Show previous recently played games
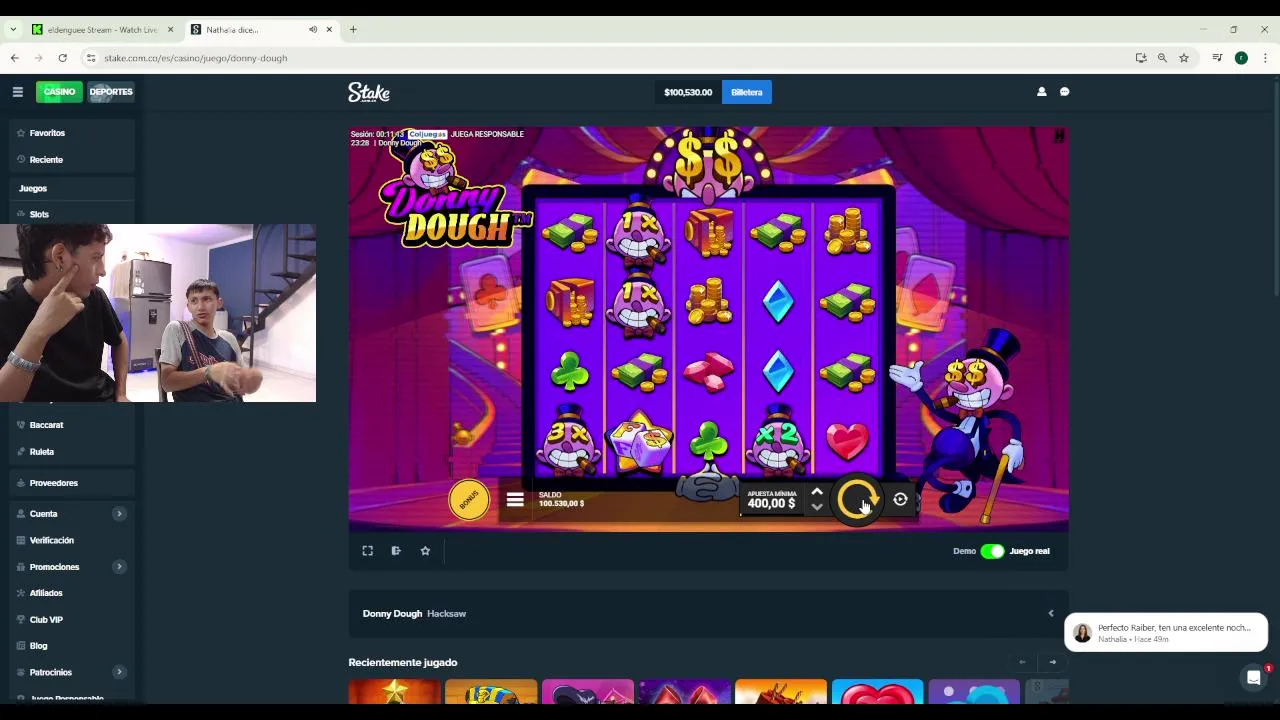1280x720 pixels. 1022,662
